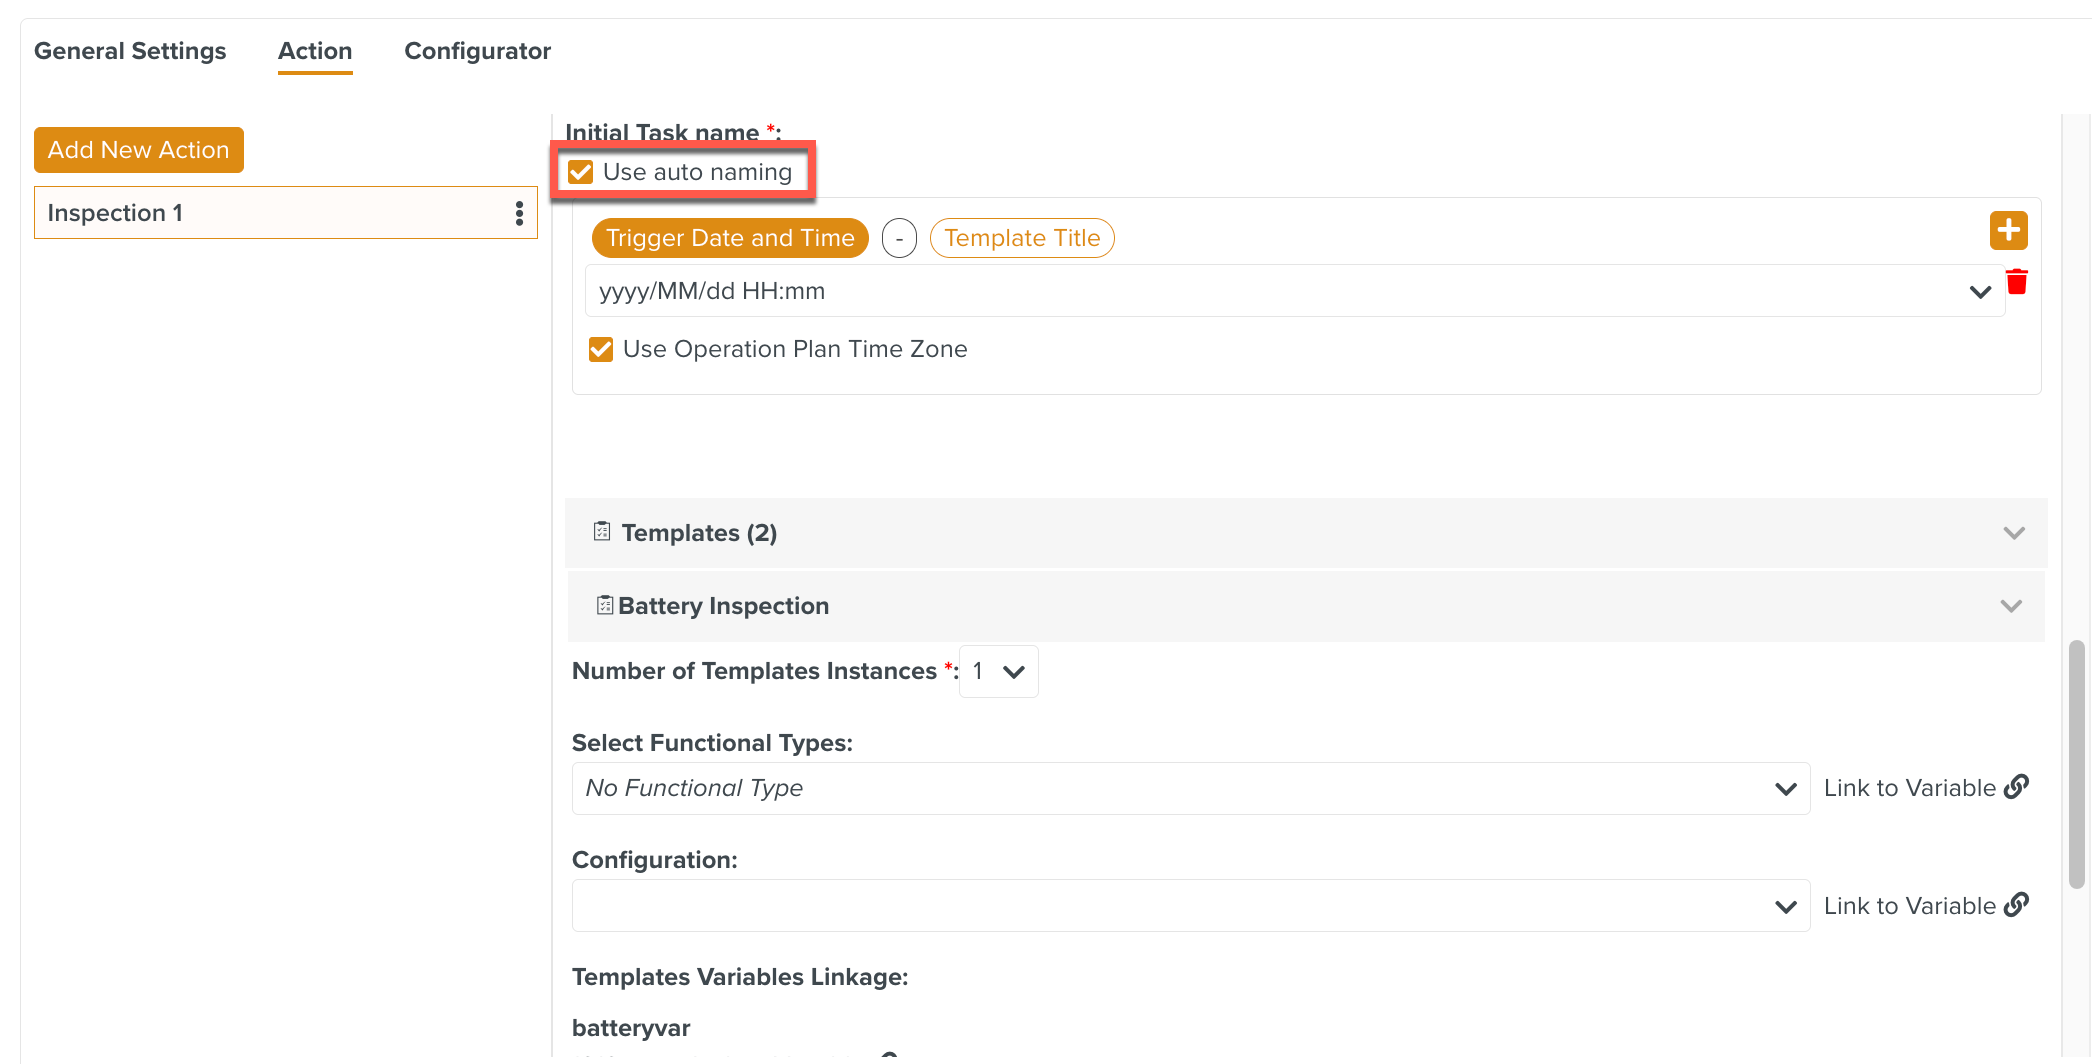Click the Add New Action button

pos(139,150)
